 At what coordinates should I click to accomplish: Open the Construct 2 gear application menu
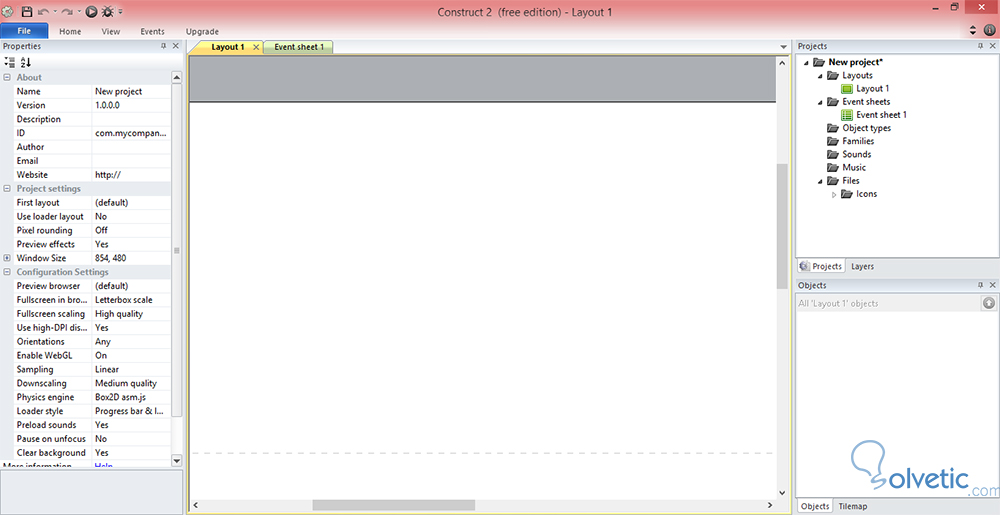point(7,11)
